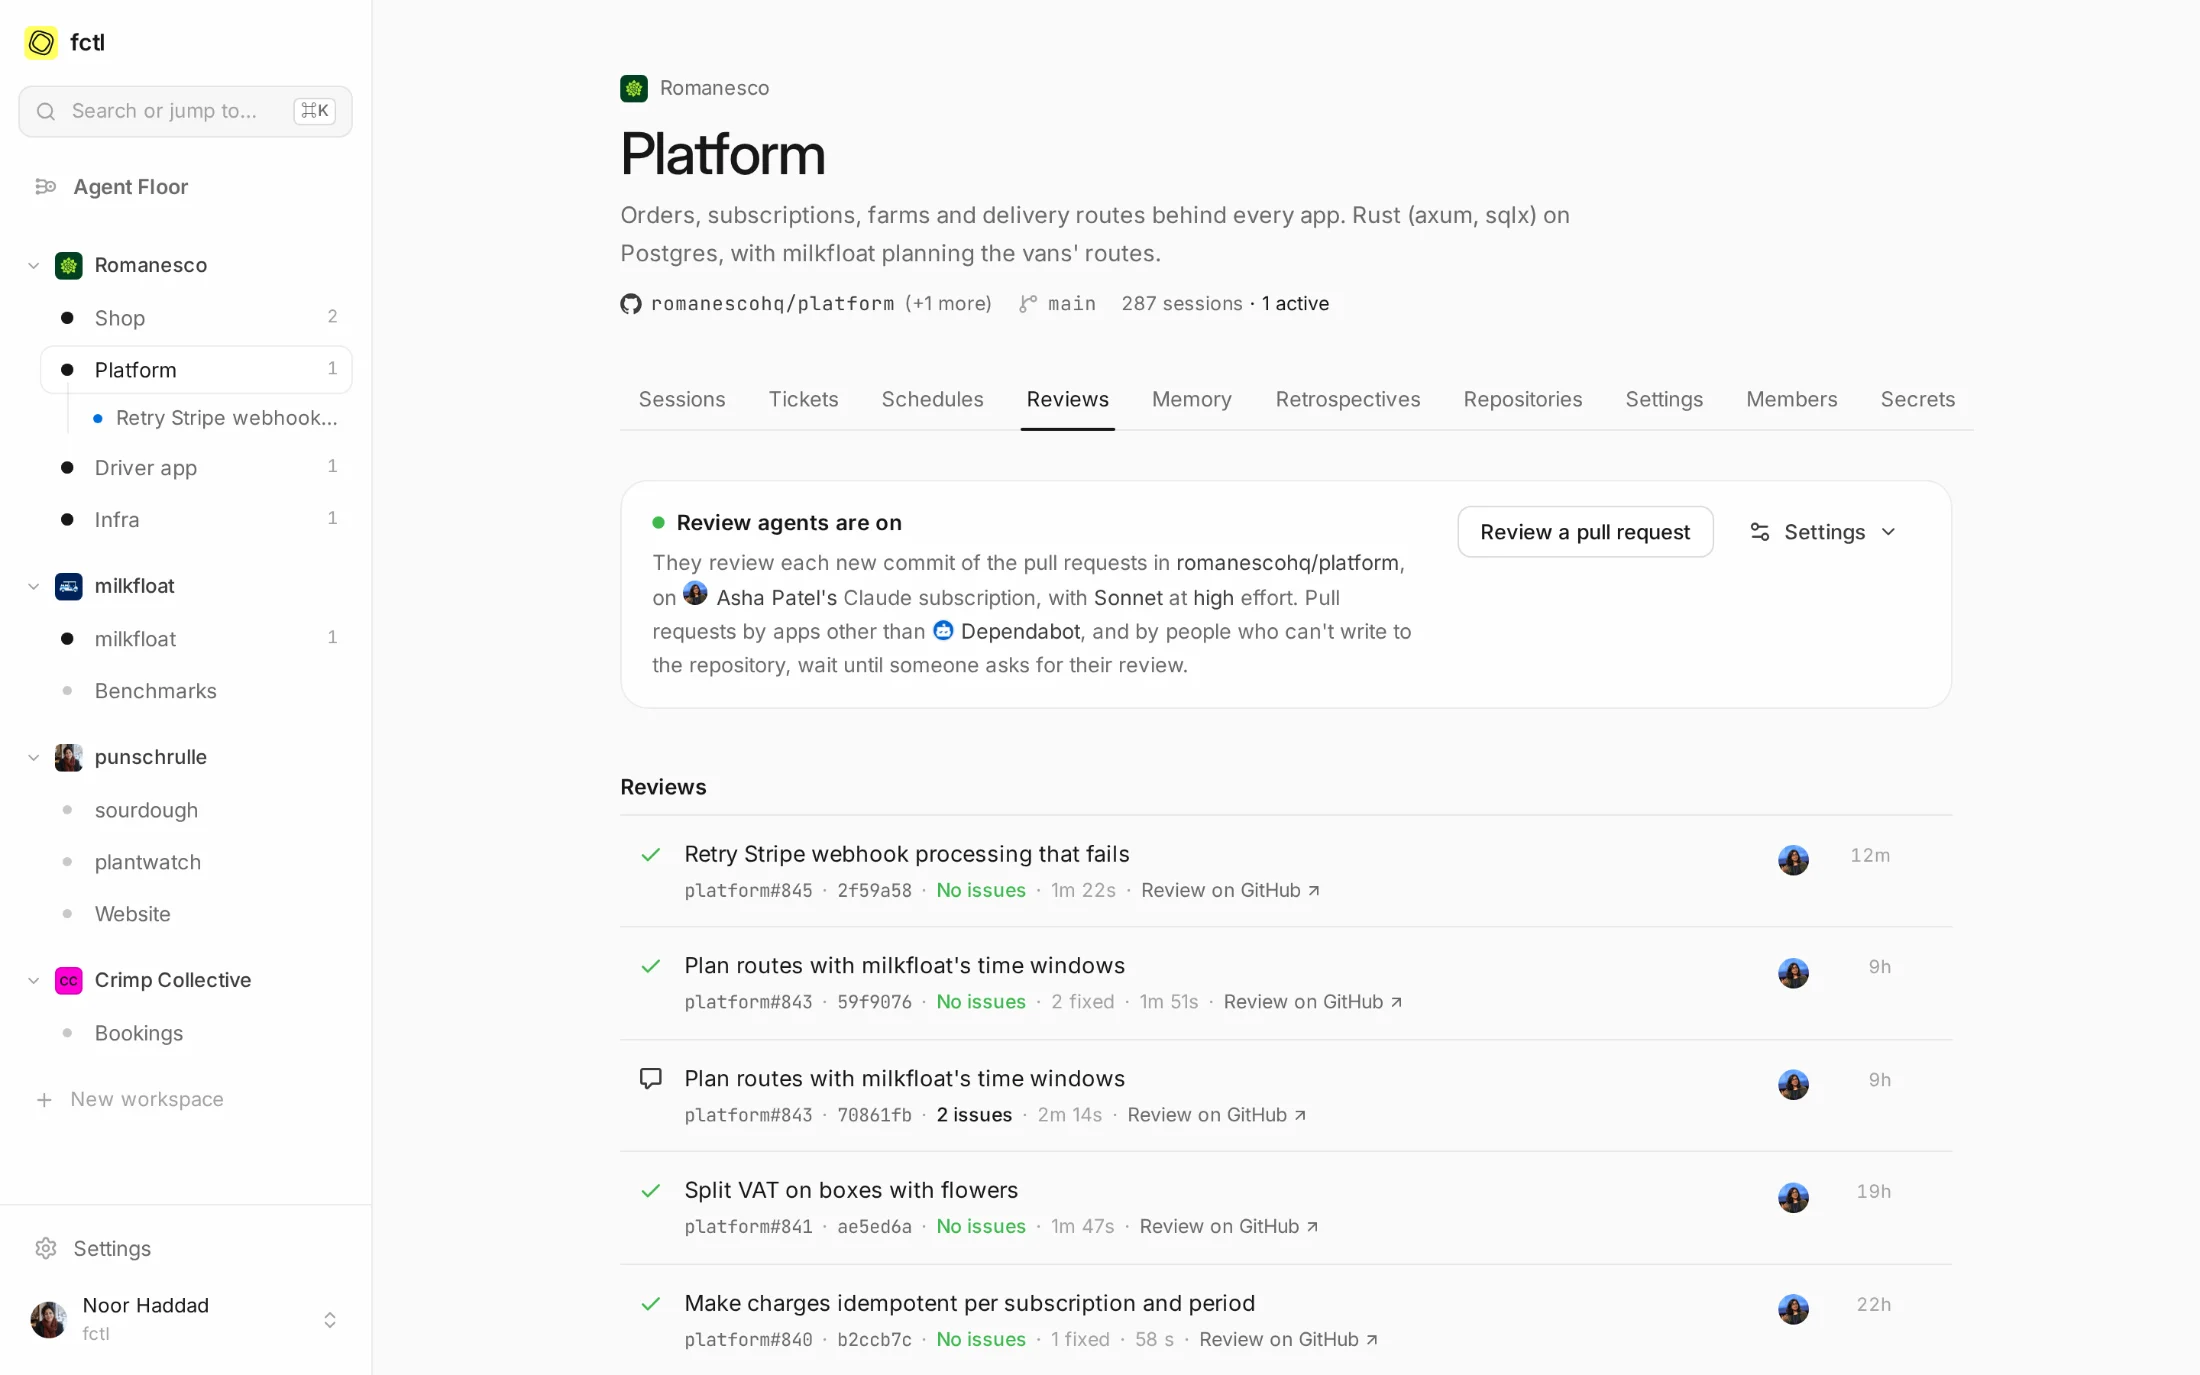The image size is (2200, 1375).
Task: Click the Dependabot icon in review description
Action: [x=943, y=630]
